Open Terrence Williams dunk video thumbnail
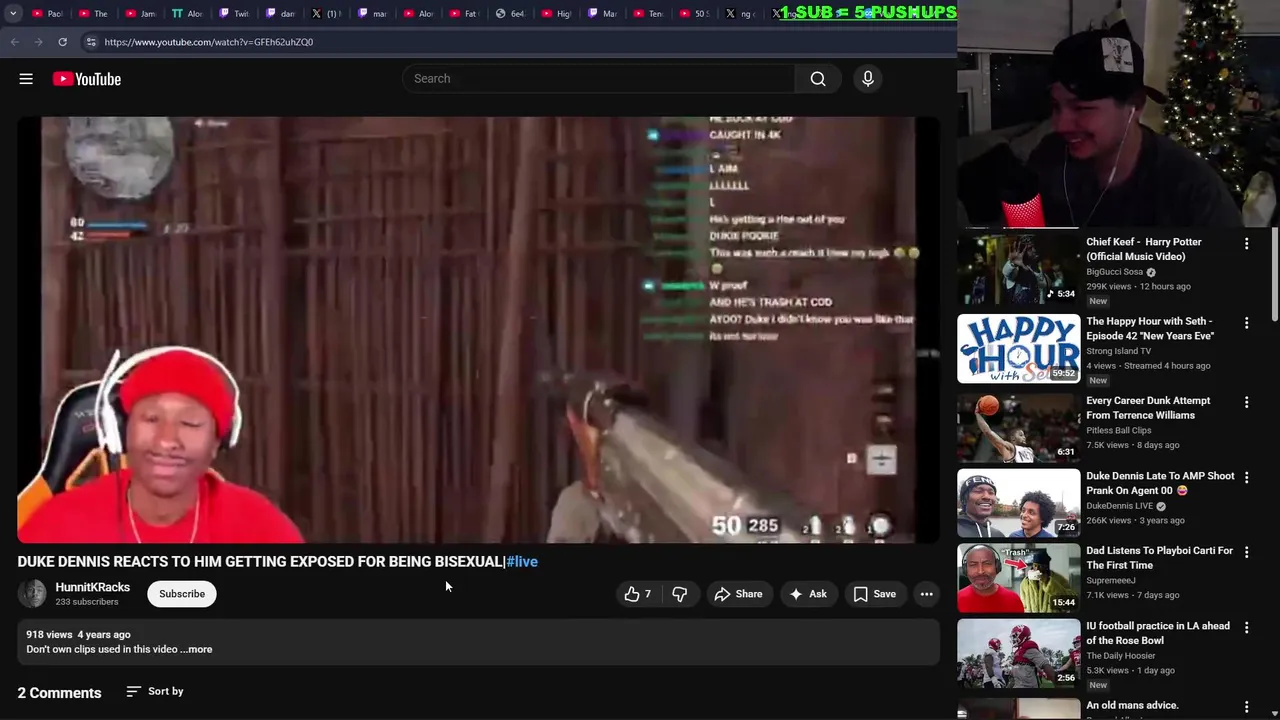Viewport: 1280px width, 720px height. tap(1018, 428)
